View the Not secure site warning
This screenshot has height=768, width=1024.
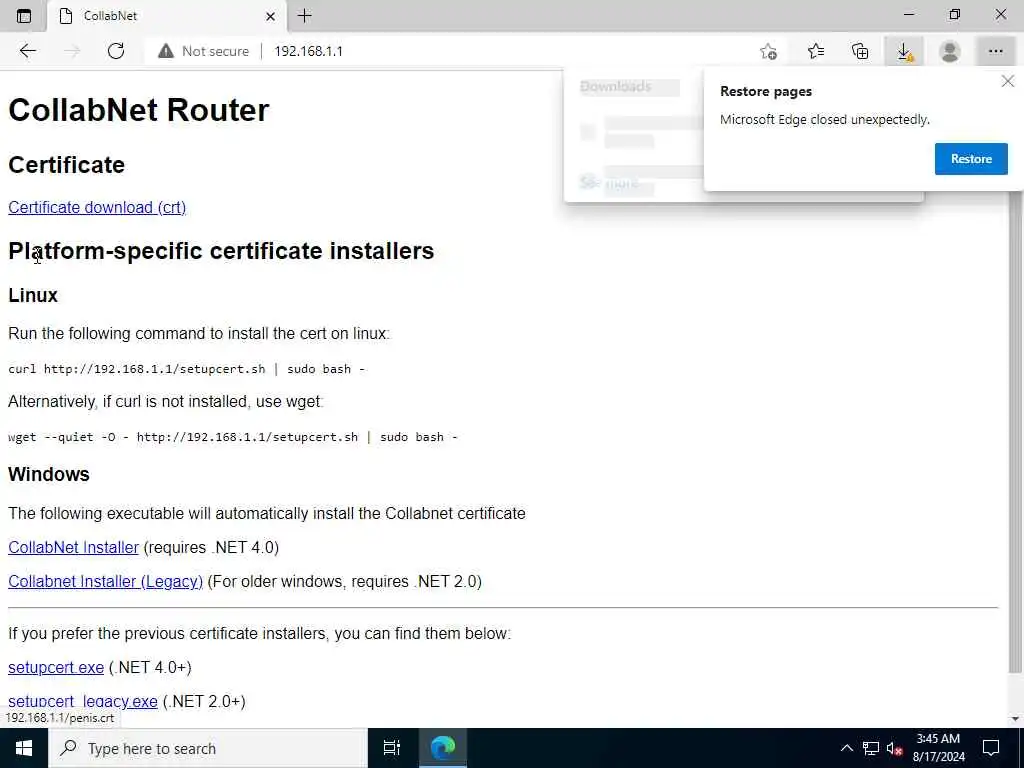[x=203, y=51]
